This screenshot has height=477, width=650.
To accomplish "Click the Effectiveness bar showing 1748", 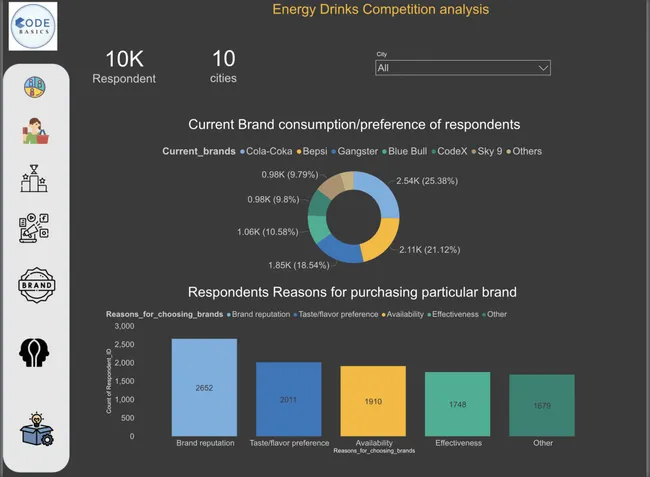I will [x=458, y=404].
